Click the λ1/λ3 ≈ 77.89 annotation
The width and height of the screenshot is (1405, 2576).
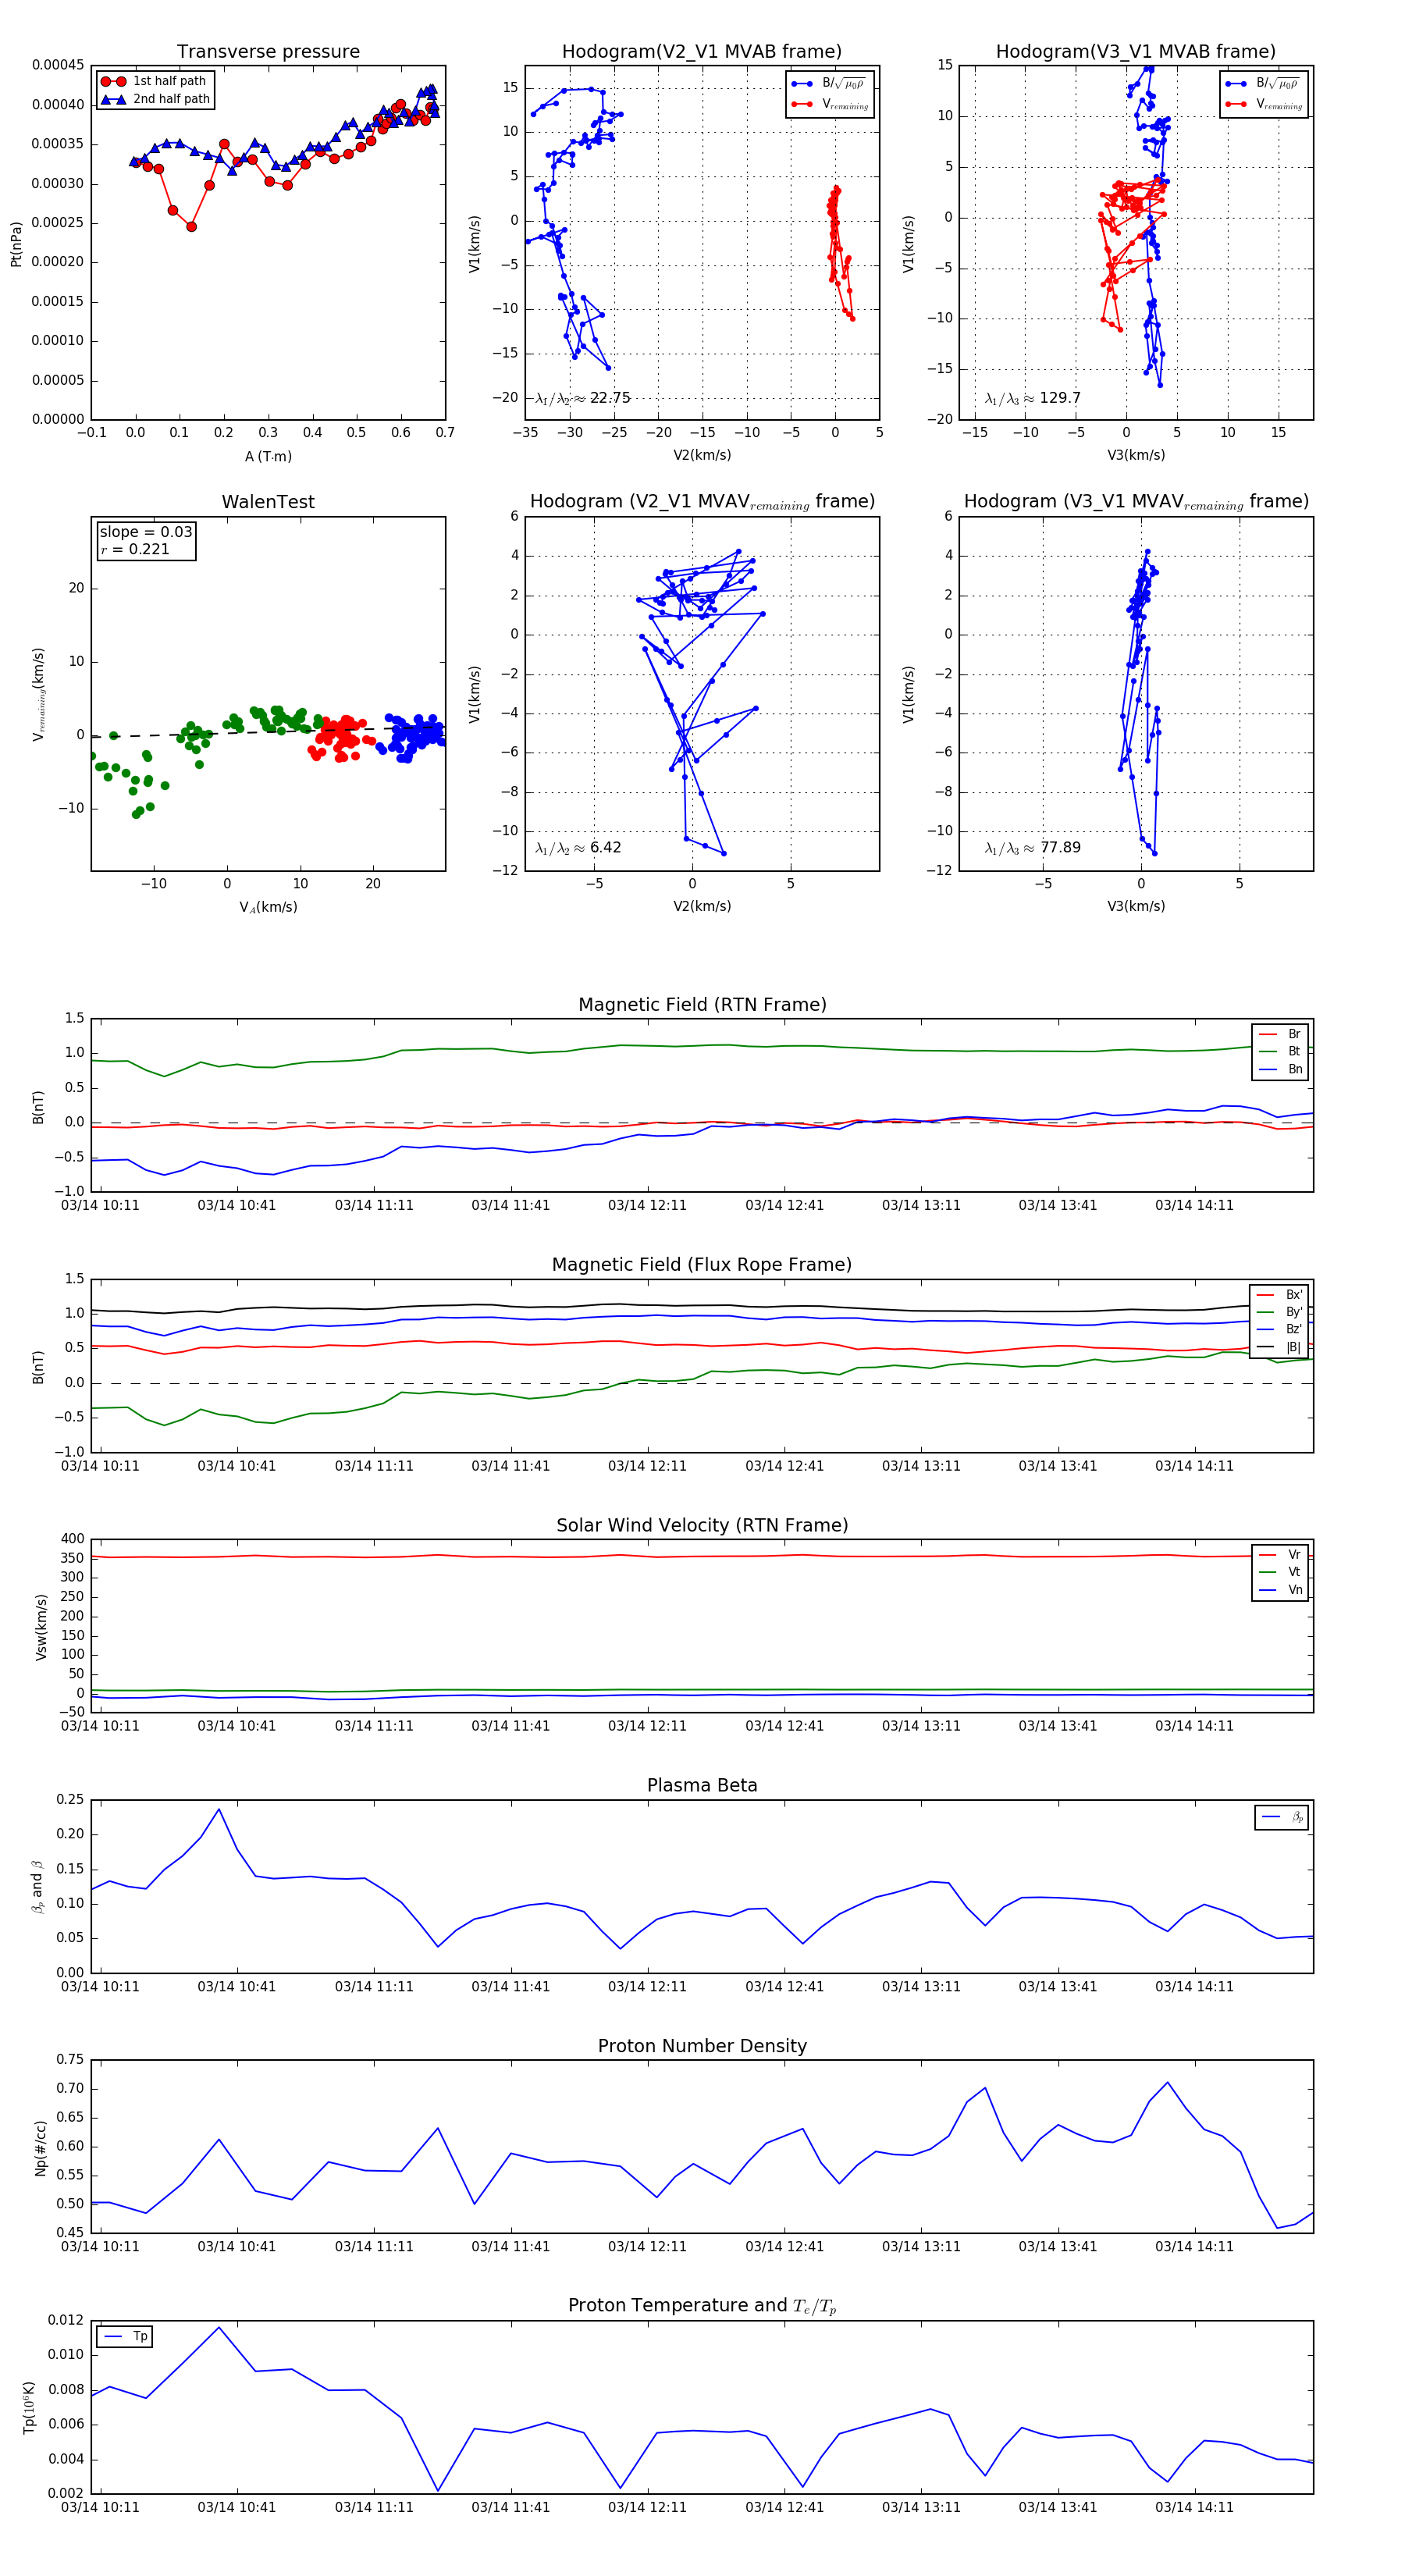(1033, 848)
